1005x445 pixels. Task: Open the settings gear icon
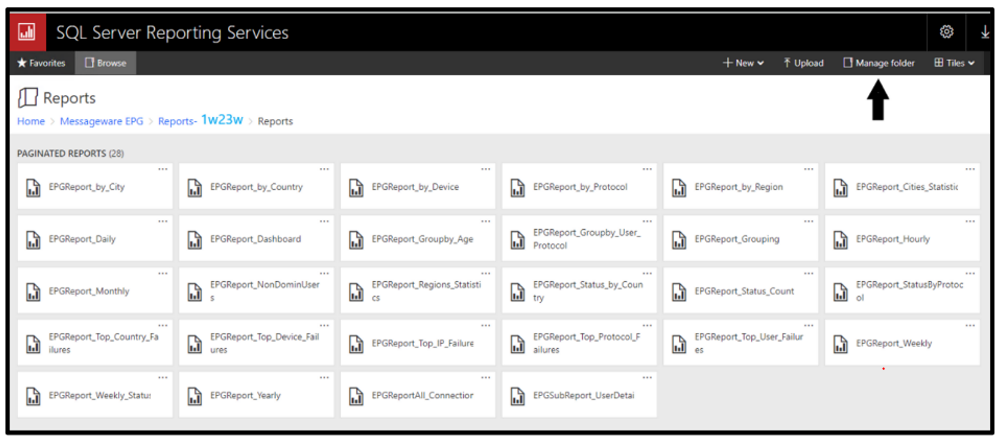tap(946, 31)
